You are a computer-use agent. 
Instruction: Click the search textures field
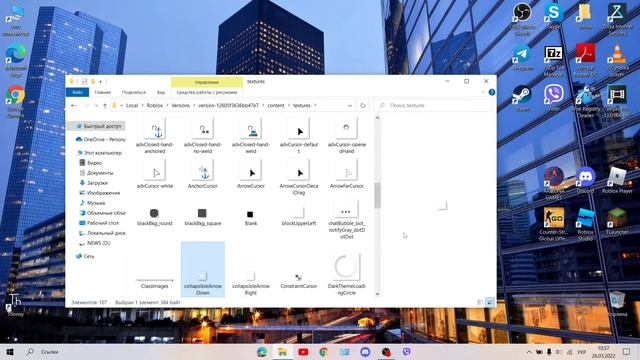click(x=433, y=105)
